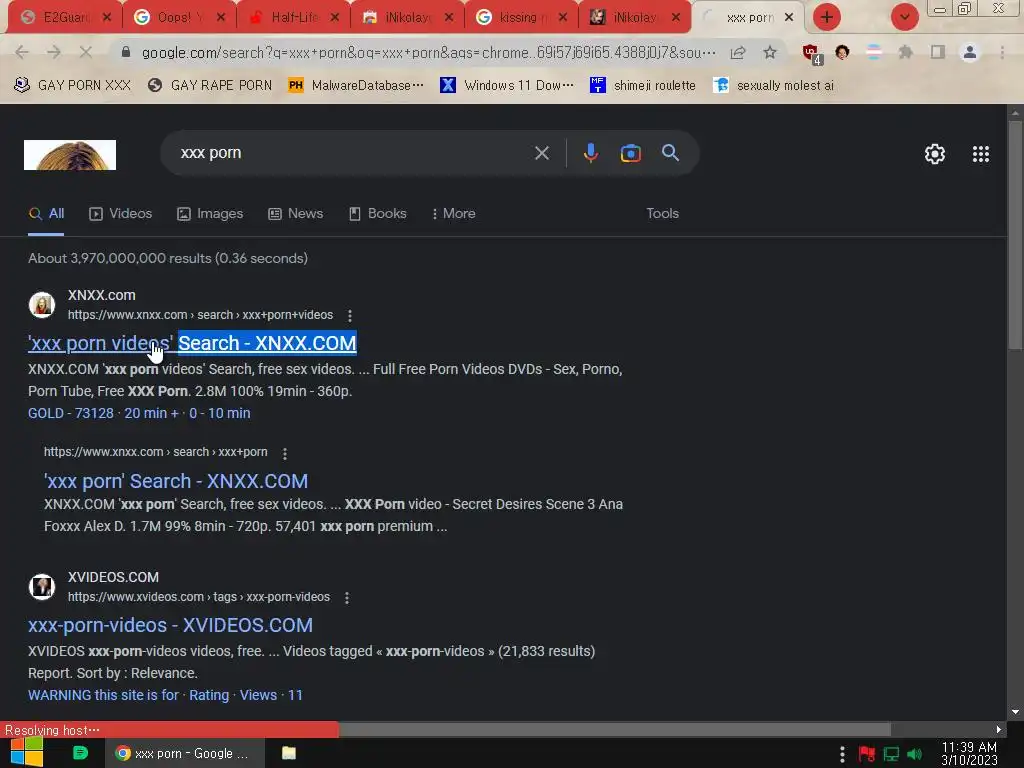Click the 'Rating' sublink under XVIDEOS result
Viewport: 1024px width, 768px height.
point(209,695)
